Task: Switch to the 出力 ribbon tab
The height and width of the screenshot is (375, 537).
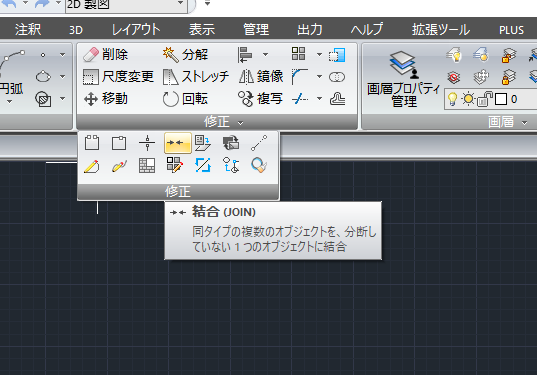Action: pyautogui.click(x=310, y=29)
